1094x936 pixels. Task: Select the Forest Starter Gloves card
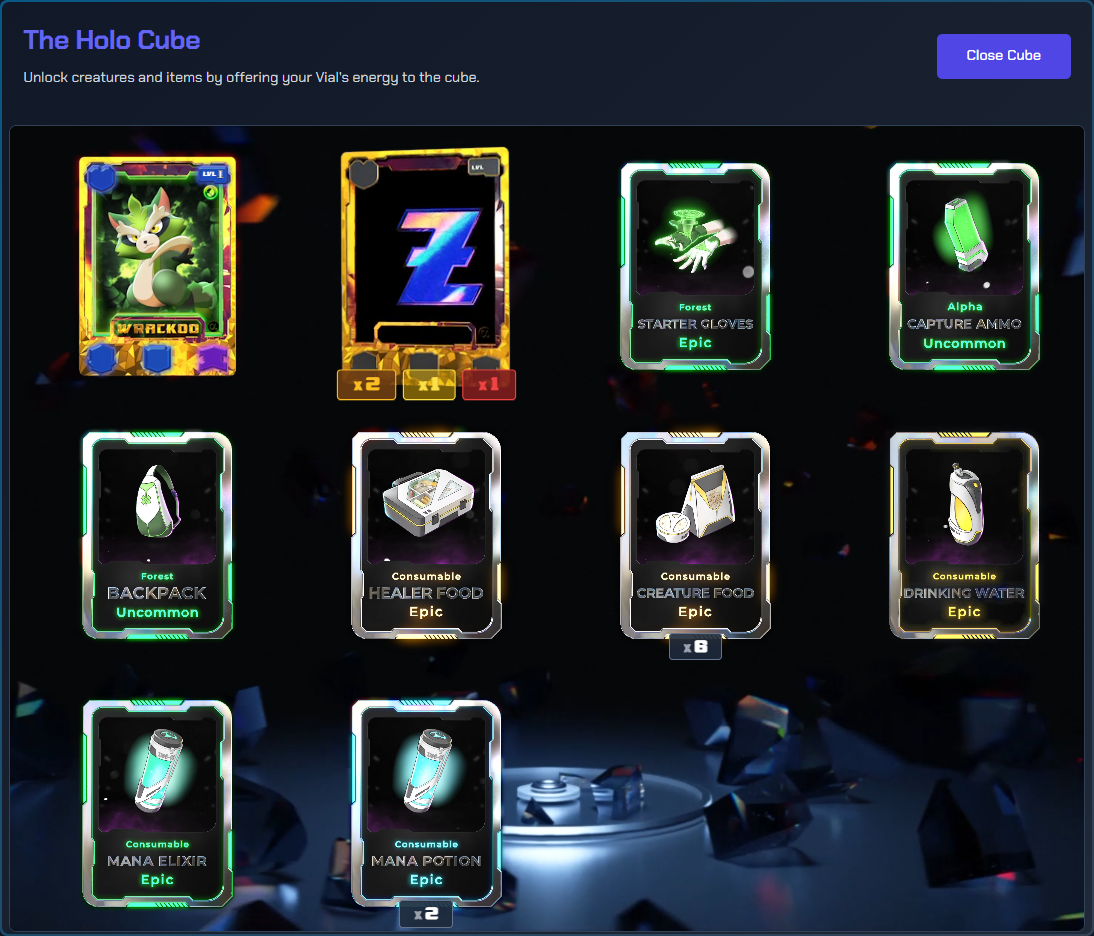(x=695, y=266)
